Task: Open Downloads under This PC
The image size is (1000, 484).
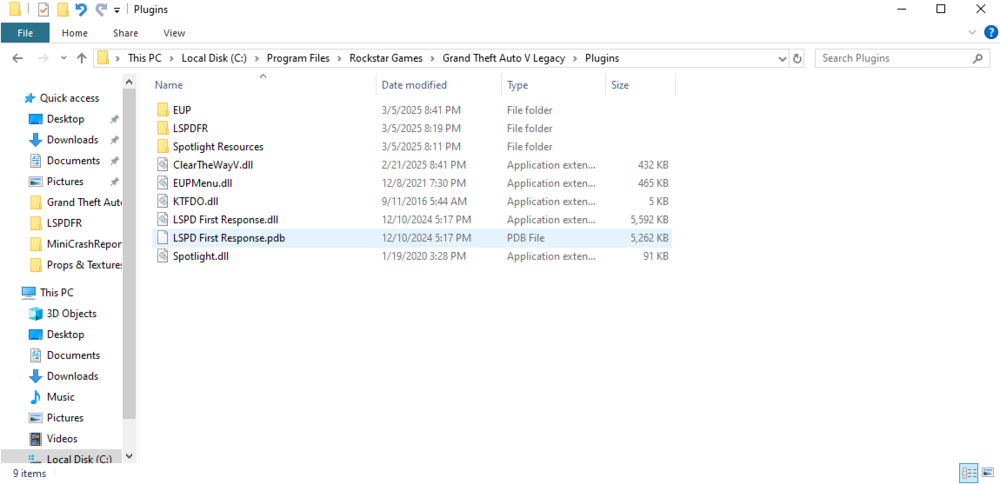Action: 72,376
